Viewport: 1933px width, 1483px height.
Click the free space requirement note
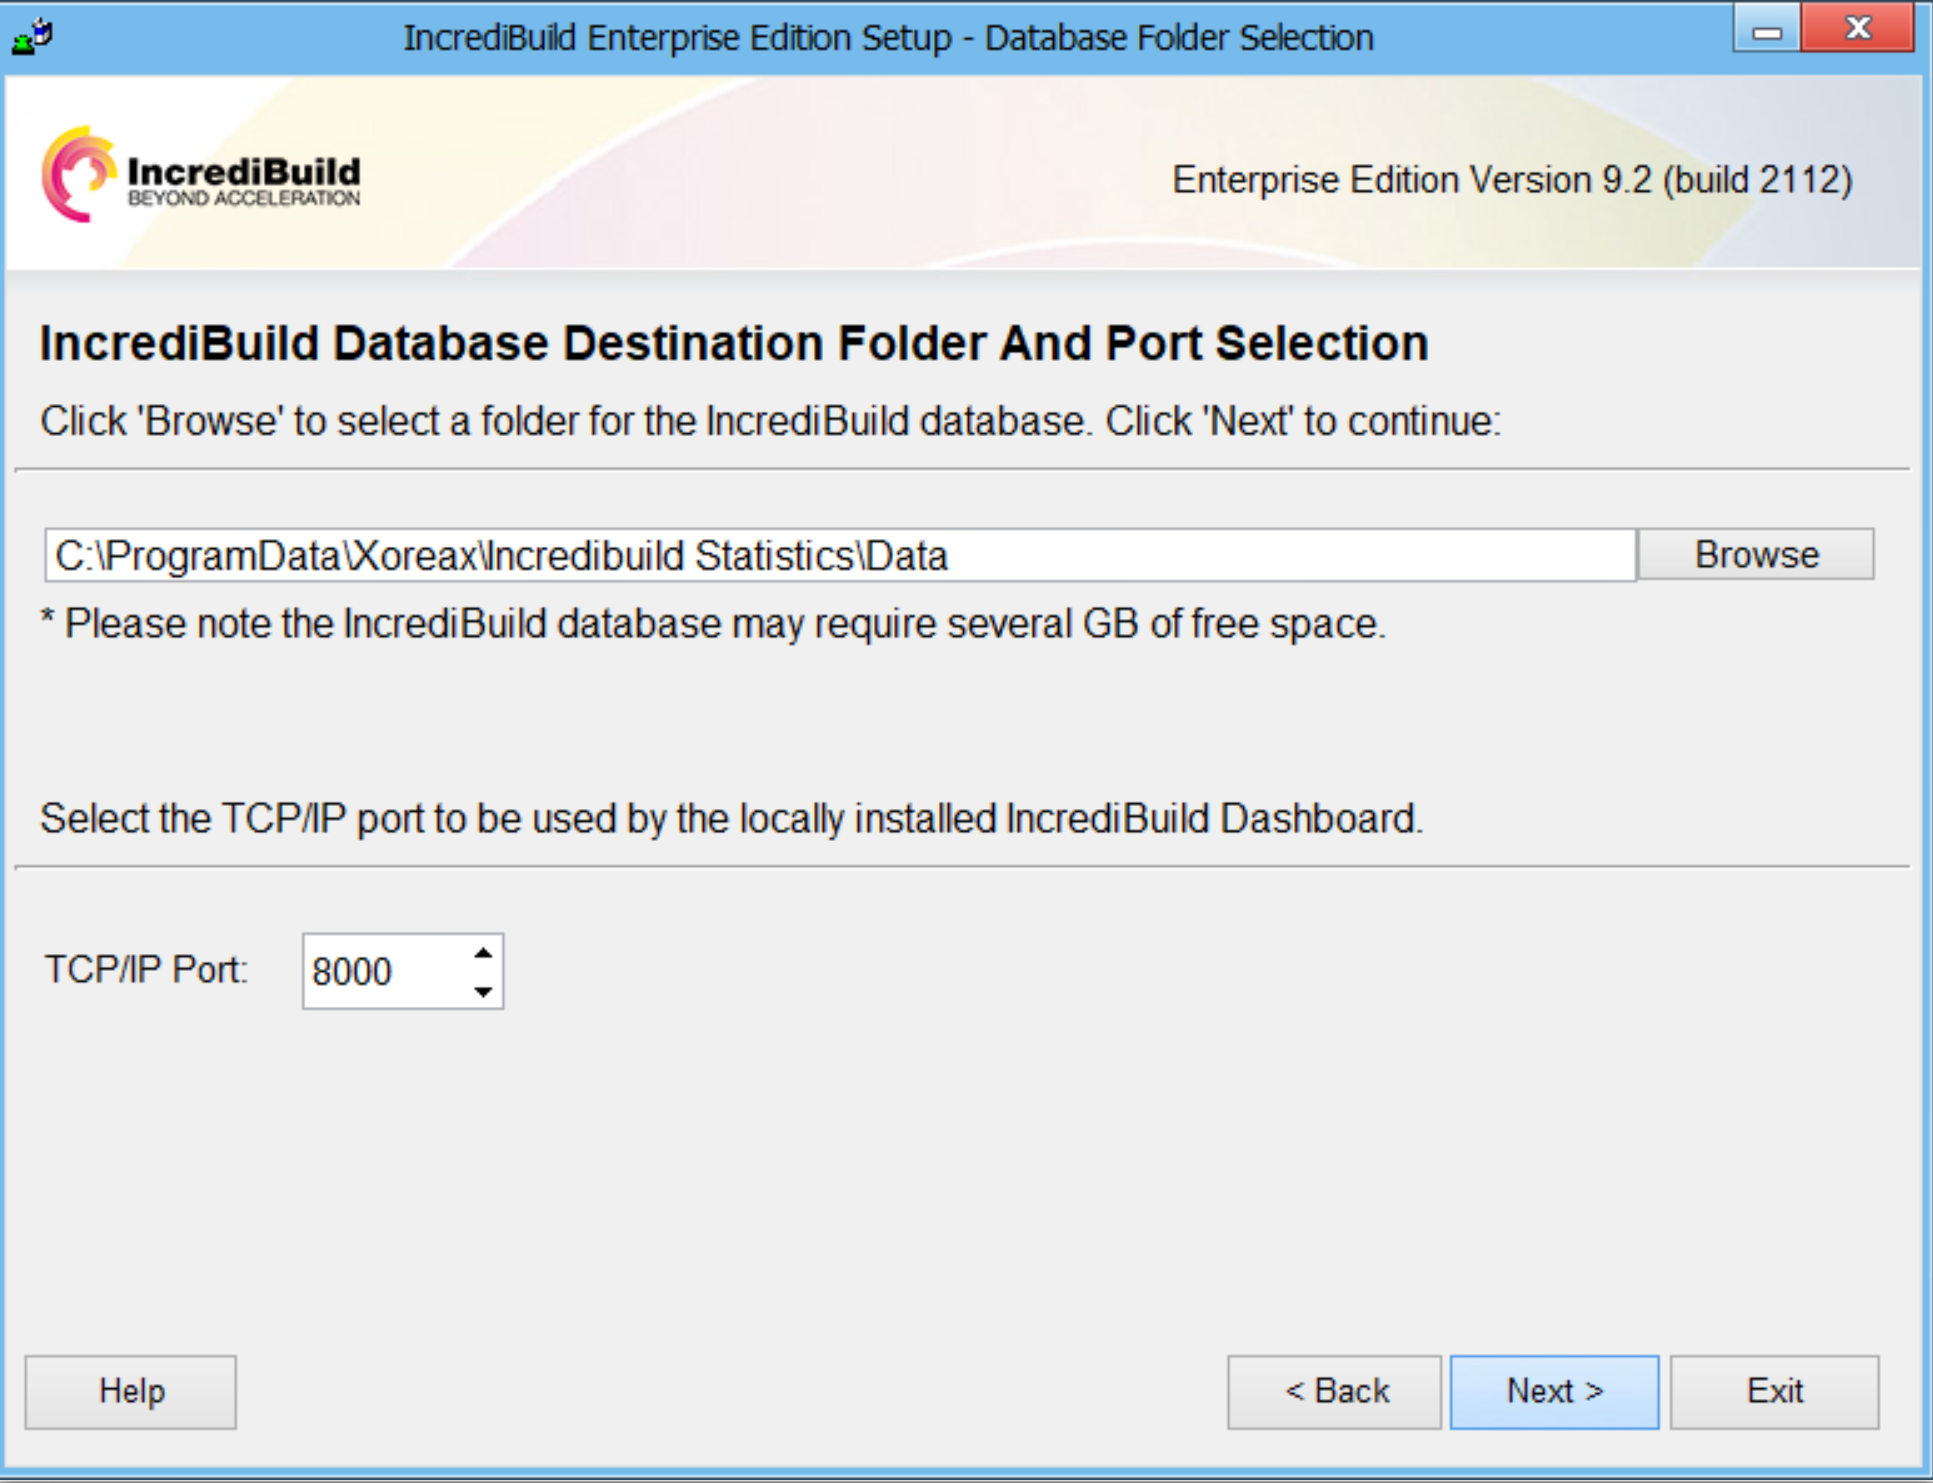pyautogui.click(x=713, y=624)
